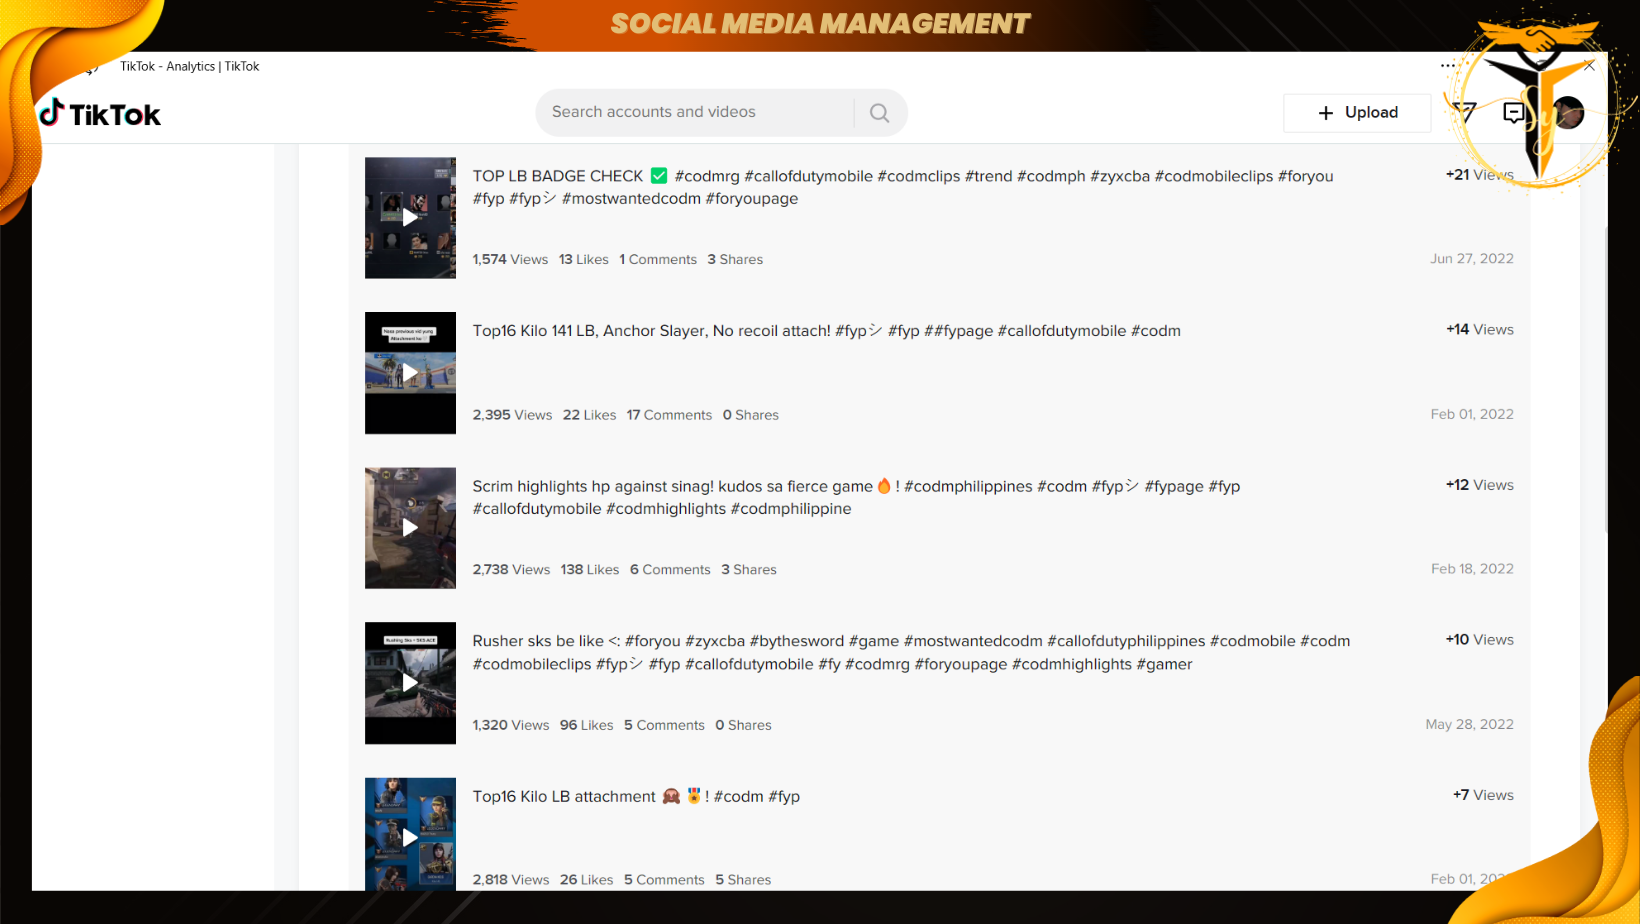The image size is (1640, 924).
Task: Play the Top16 Kilo LB attachment video thumbnail
Action: pyautogui.click(x=410, y=834)
